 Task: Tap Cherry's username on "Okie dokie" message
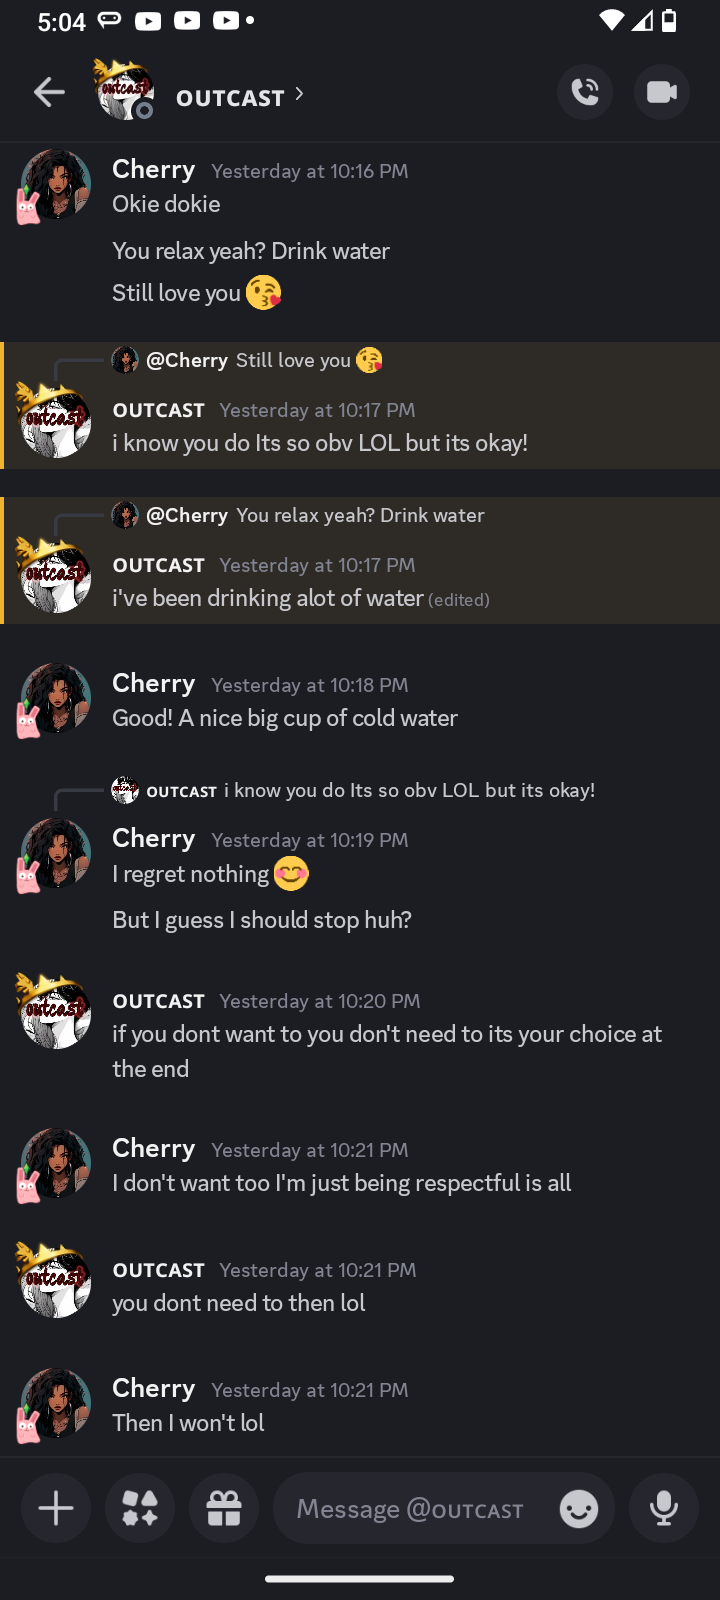tap(153, 169)
